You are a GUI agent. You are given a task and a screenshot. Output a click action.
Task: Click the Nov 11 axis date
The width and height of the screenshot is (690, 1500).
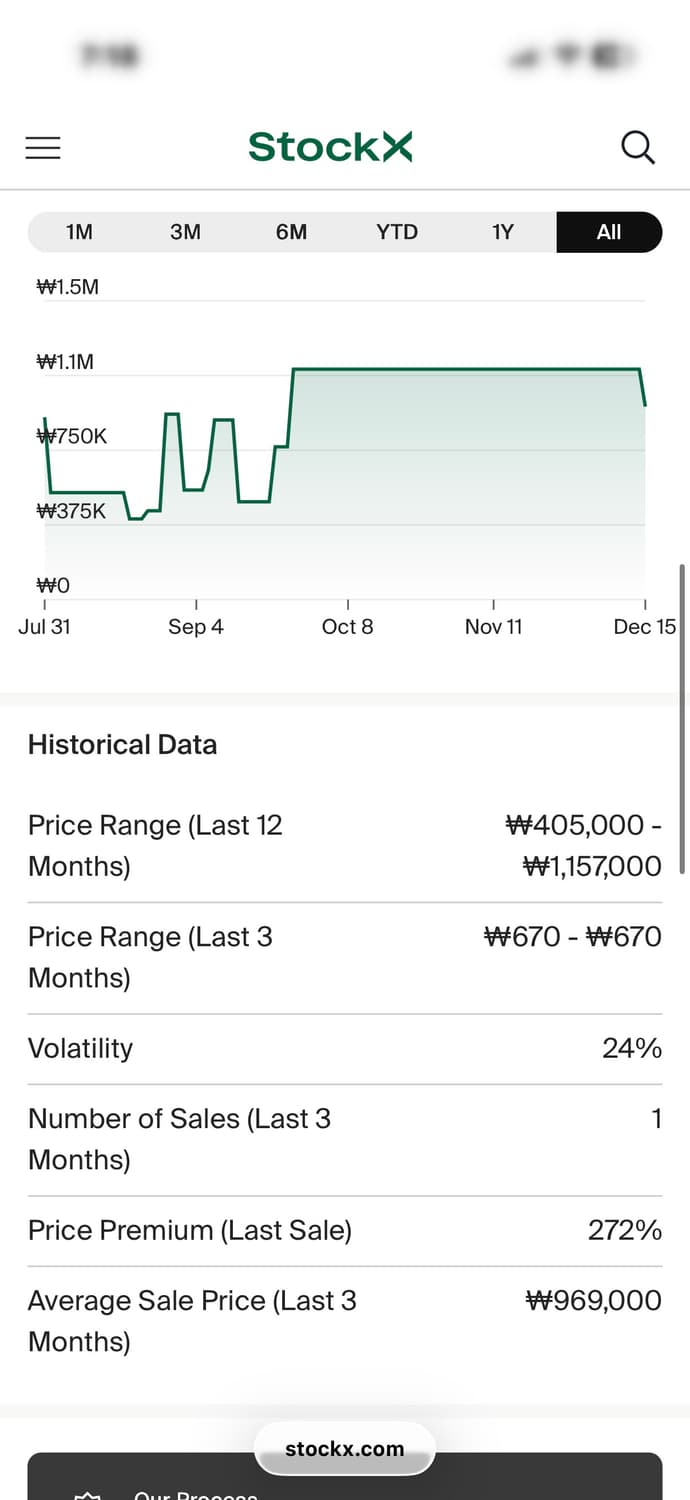point(493,627)
